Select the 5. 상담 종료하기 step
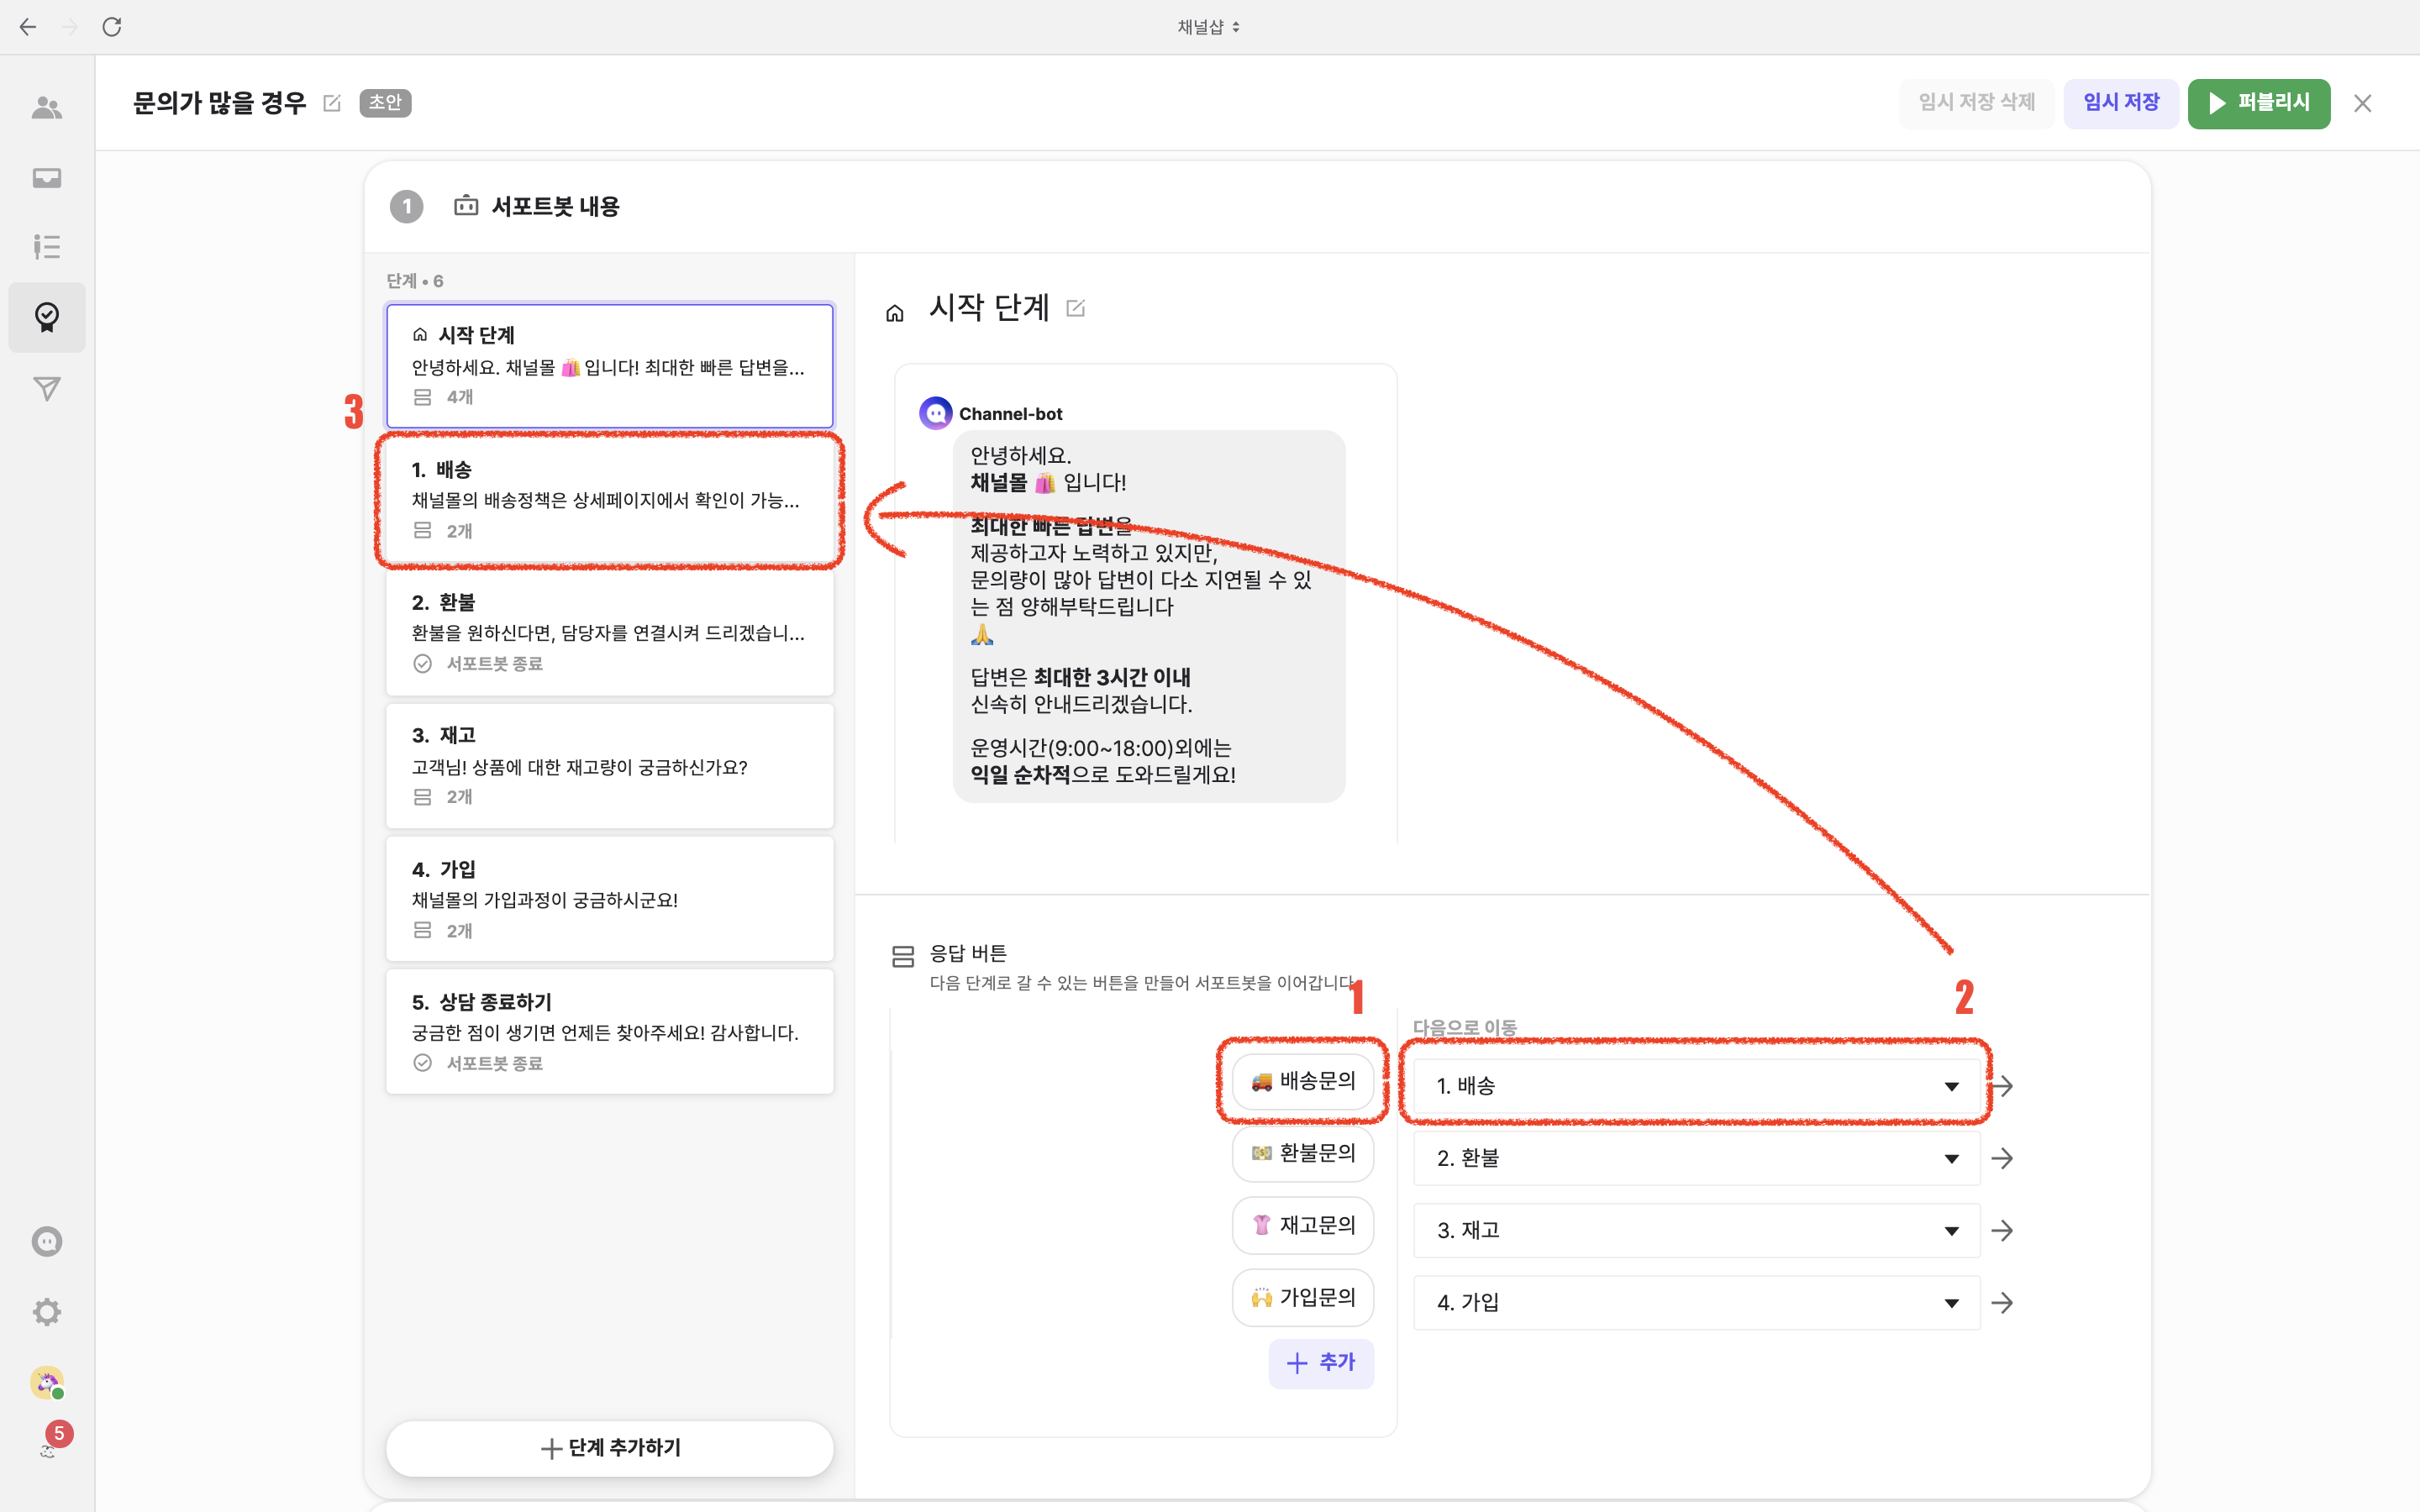The image size is (2420, 1512). (609, 1031)
